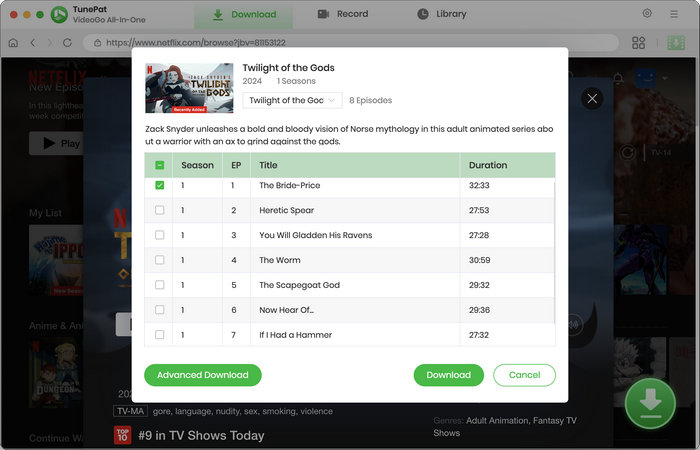Click the Season column header
The height and width of the screenshot is (450, 700).
197,165
